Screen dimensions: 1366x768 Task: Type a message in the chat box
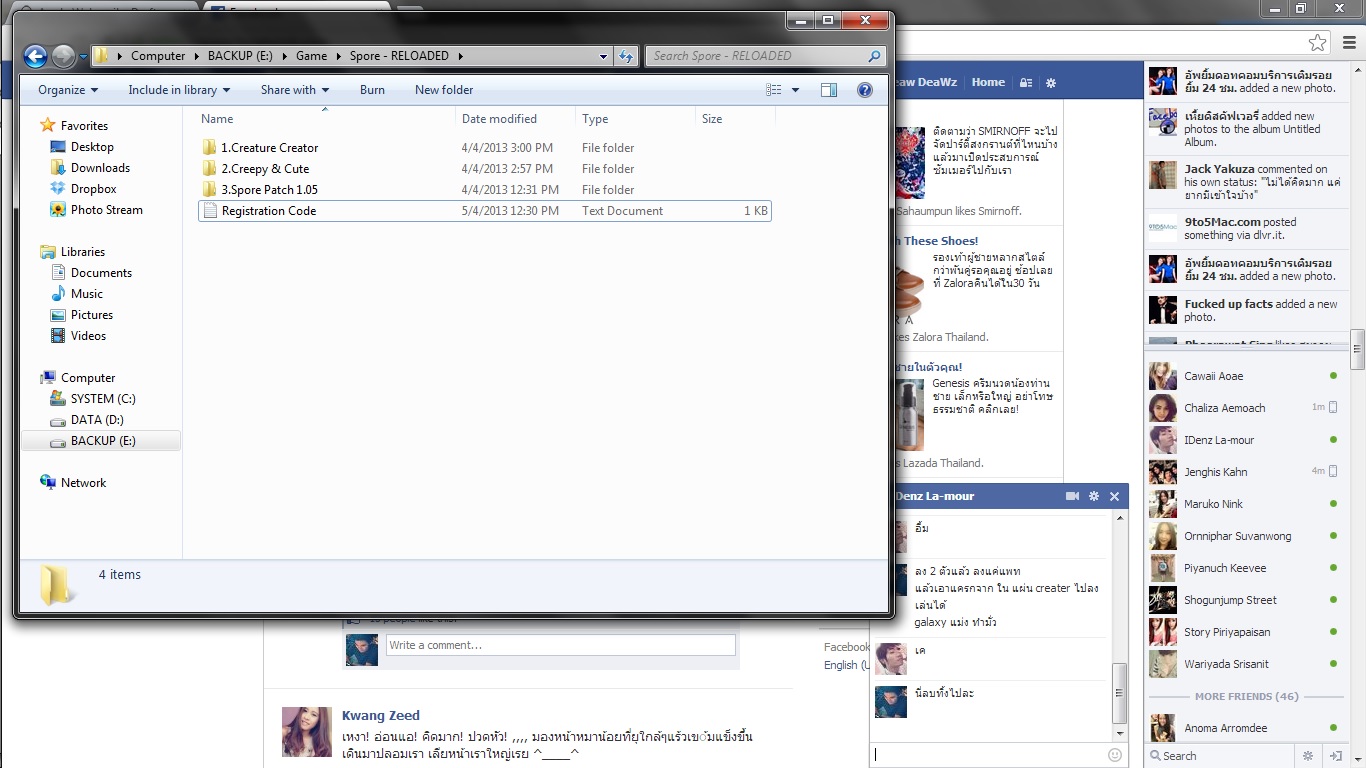pos(988,755)
